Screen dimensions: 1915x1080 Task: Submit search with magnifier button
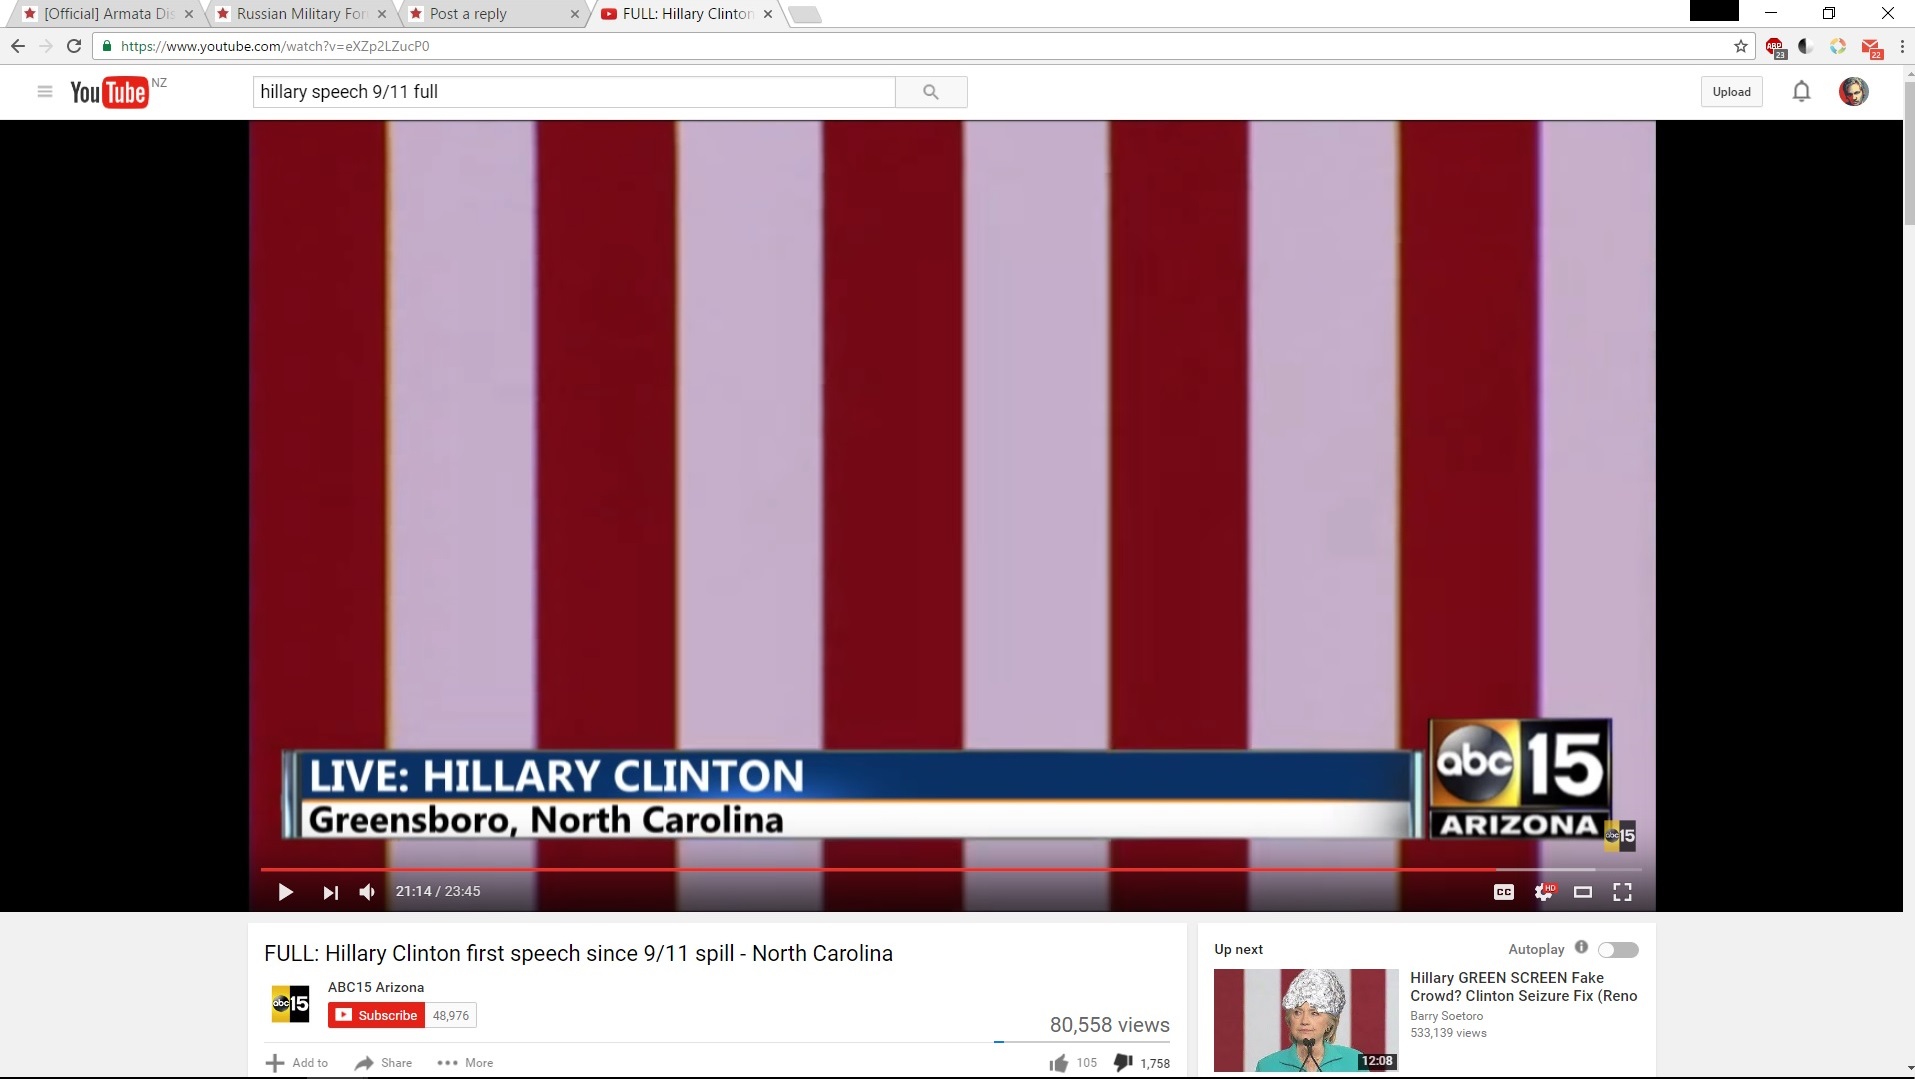tap(931, 92)
